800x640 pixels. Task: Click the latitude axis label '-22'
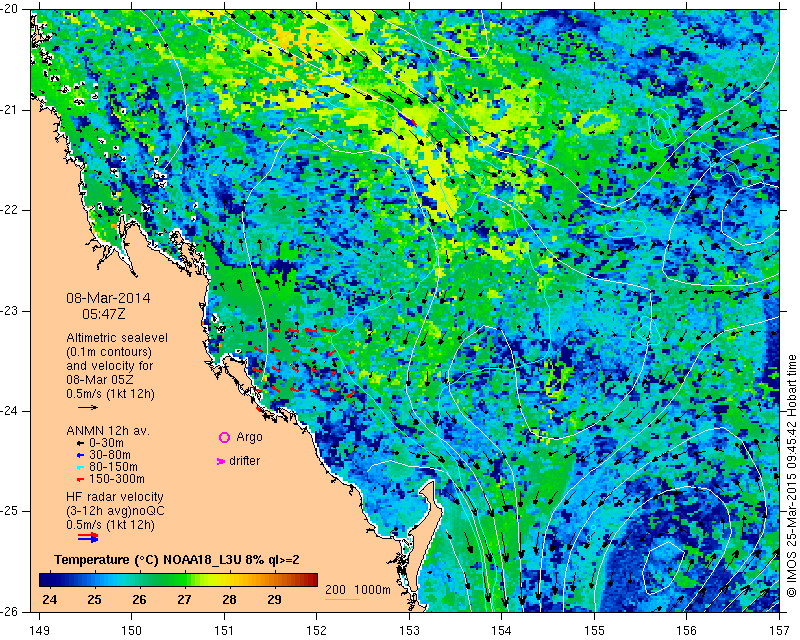11,211
